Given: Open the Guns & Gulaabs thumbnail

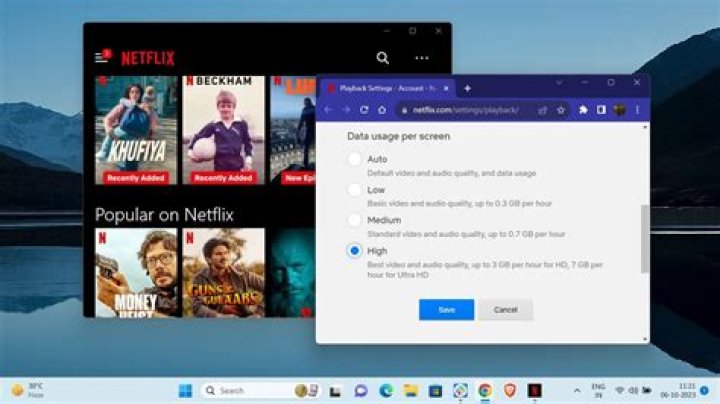Looking at the screenshot, I should pyautogui.click(x=224, y=273).
